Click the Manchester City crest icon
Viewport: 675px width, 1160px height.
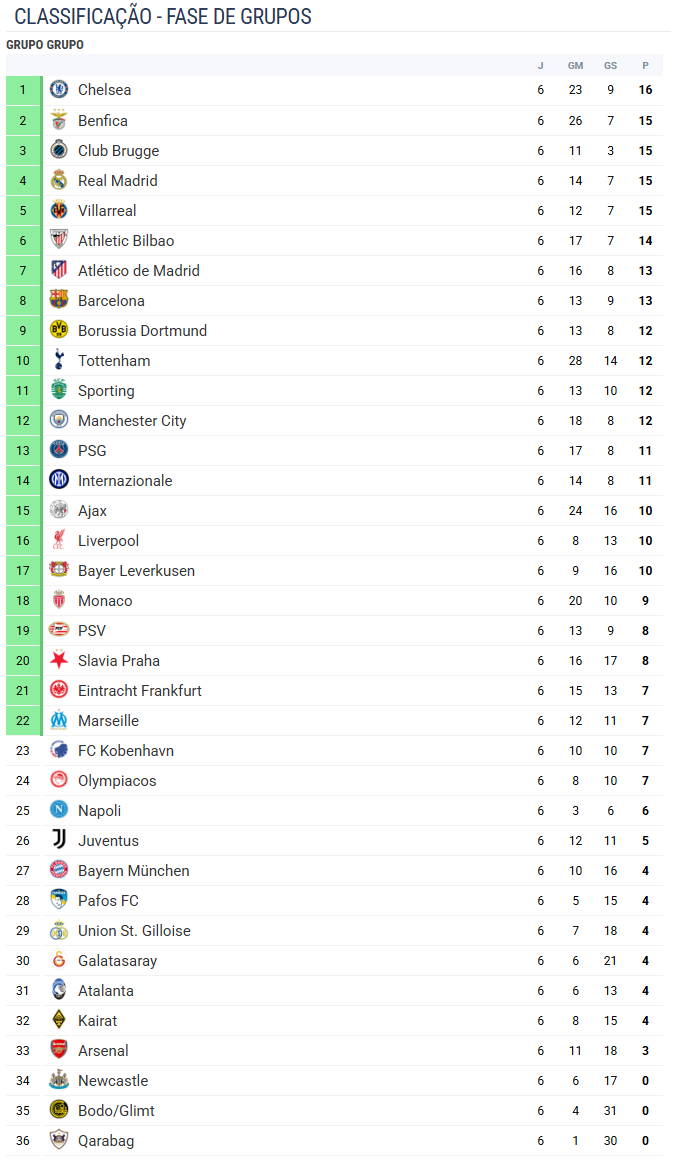[59, 420]
